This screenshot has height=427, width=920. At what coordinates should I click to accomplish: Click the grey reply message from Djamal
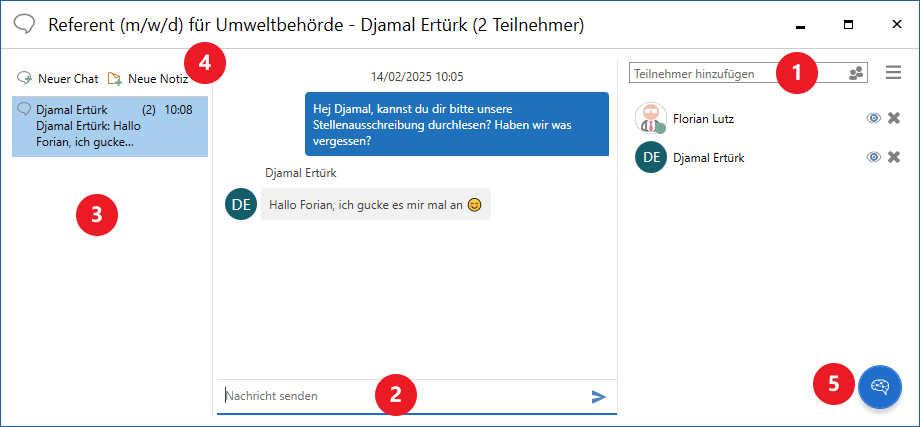pos(375,205)
